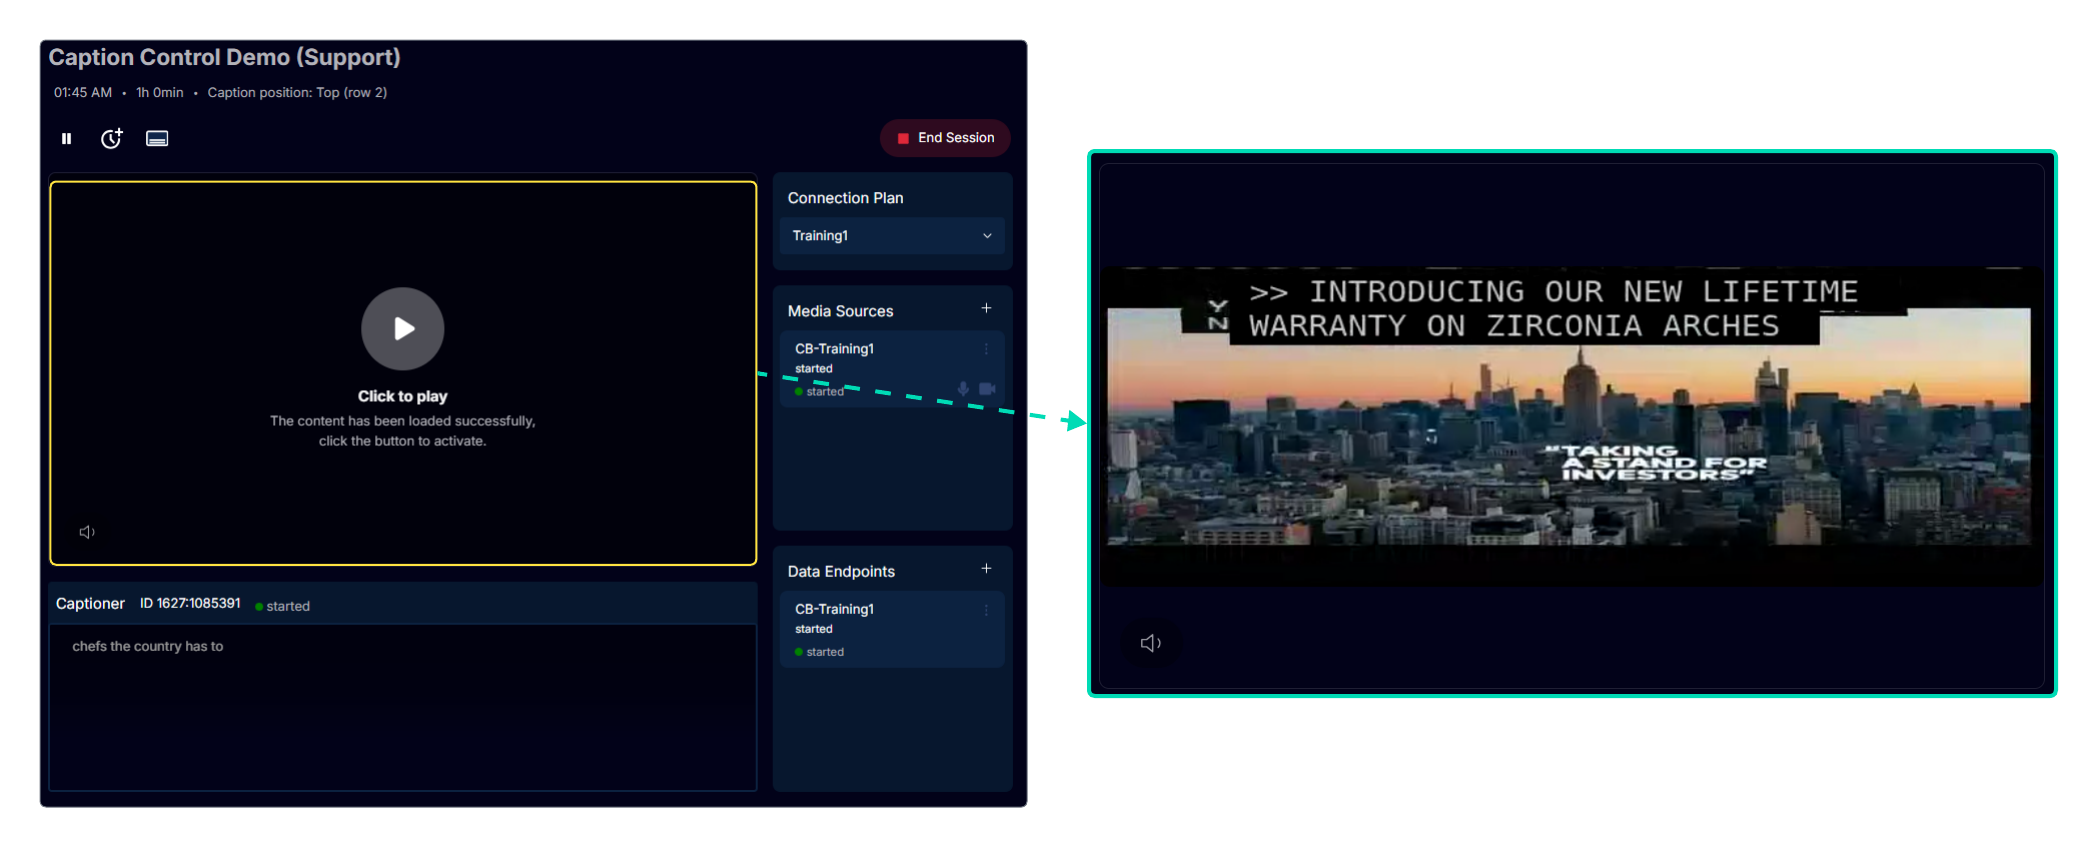
Task: Click the End Session button
Action: [945, 138]
